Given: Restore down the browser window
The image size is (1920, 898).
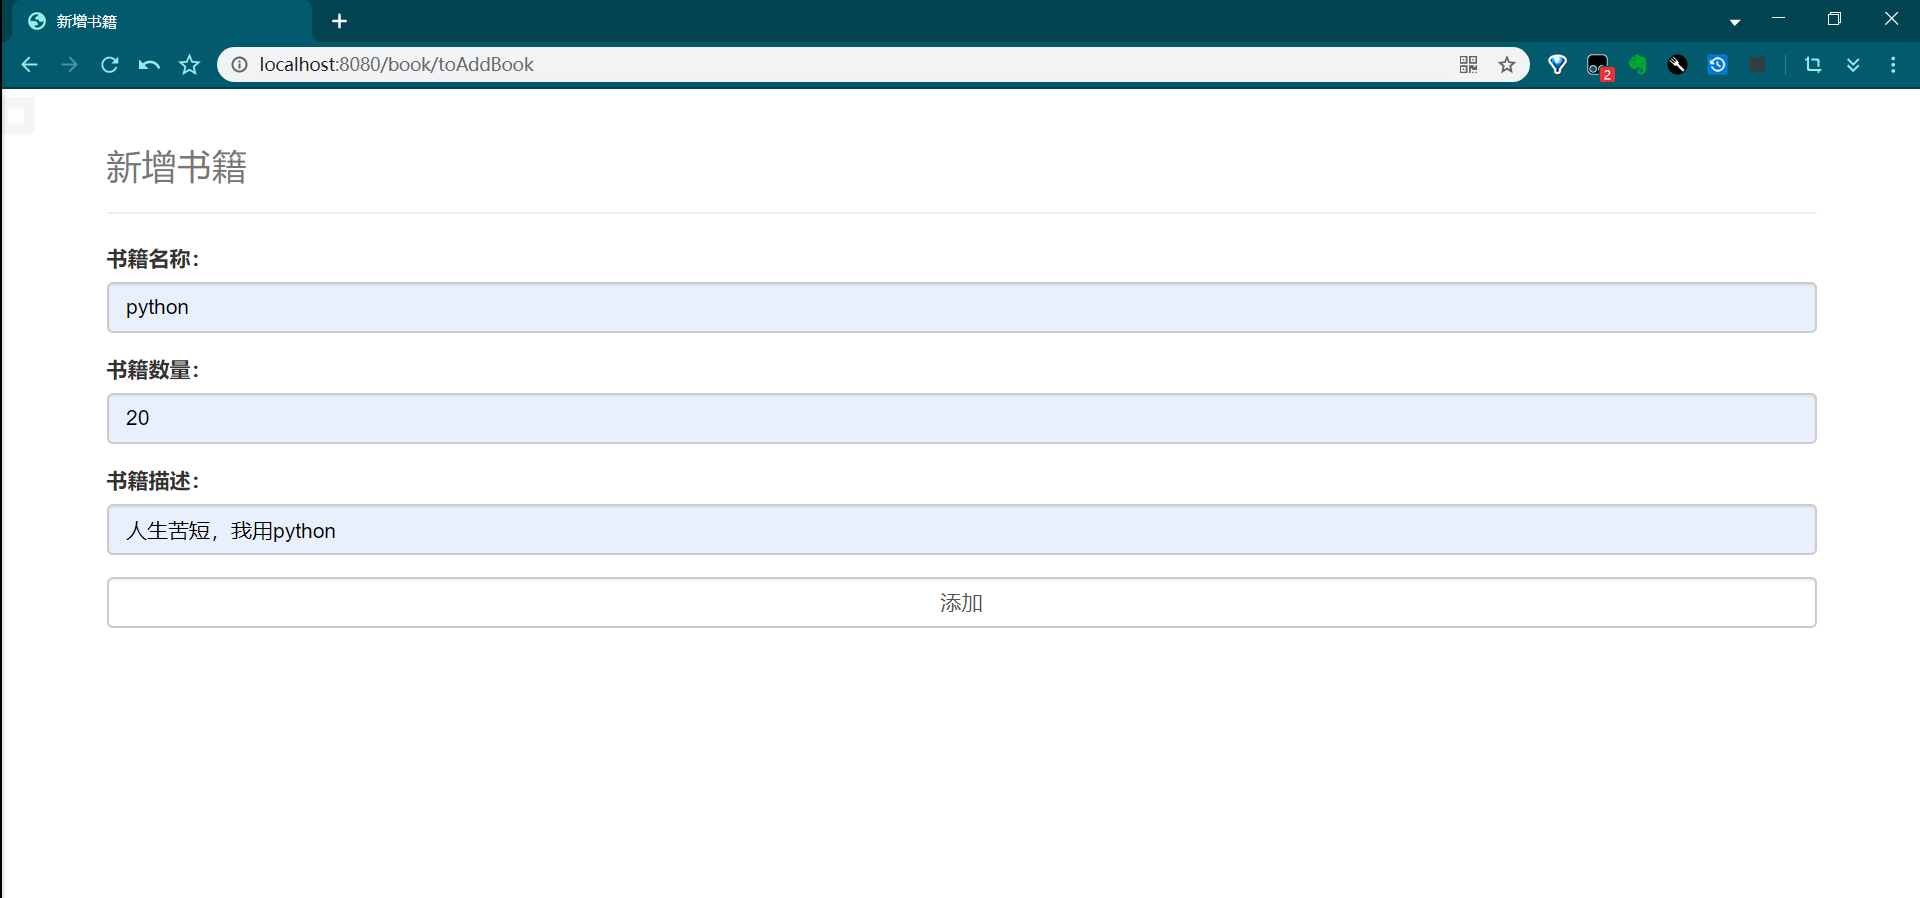Looking at the screenshot, I should click(x=1834, y=19).
